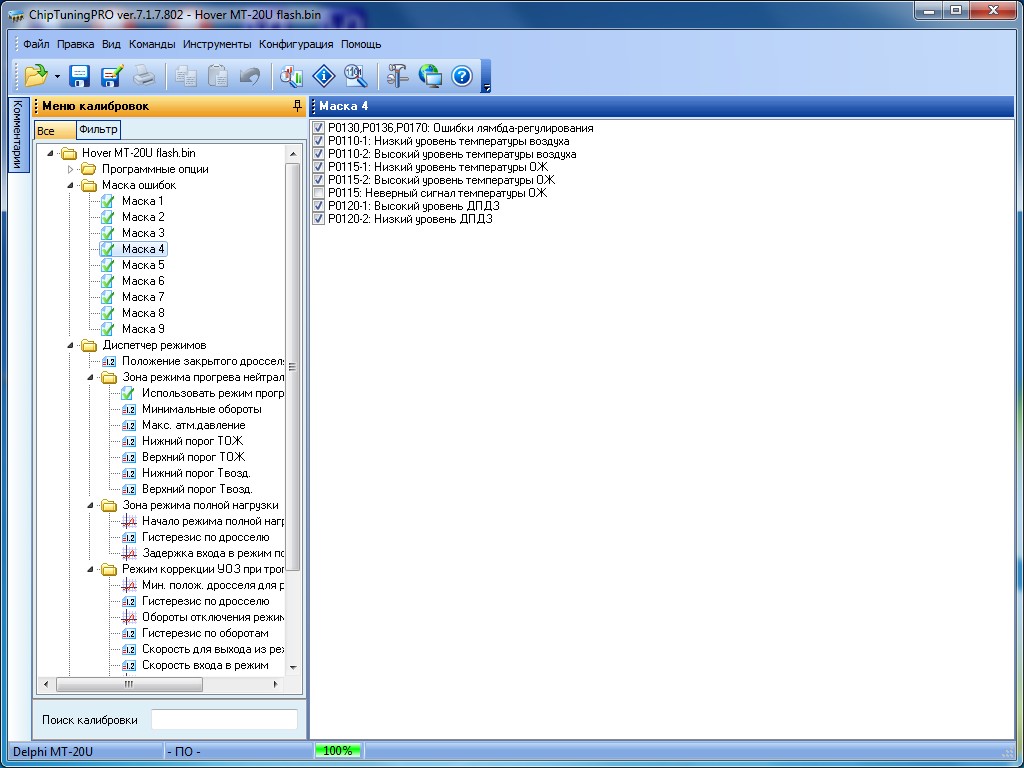Click the Поиск калибровки search field
Image resolution: width=1024 pixels, height=768 pixels.
pos(224,720)
